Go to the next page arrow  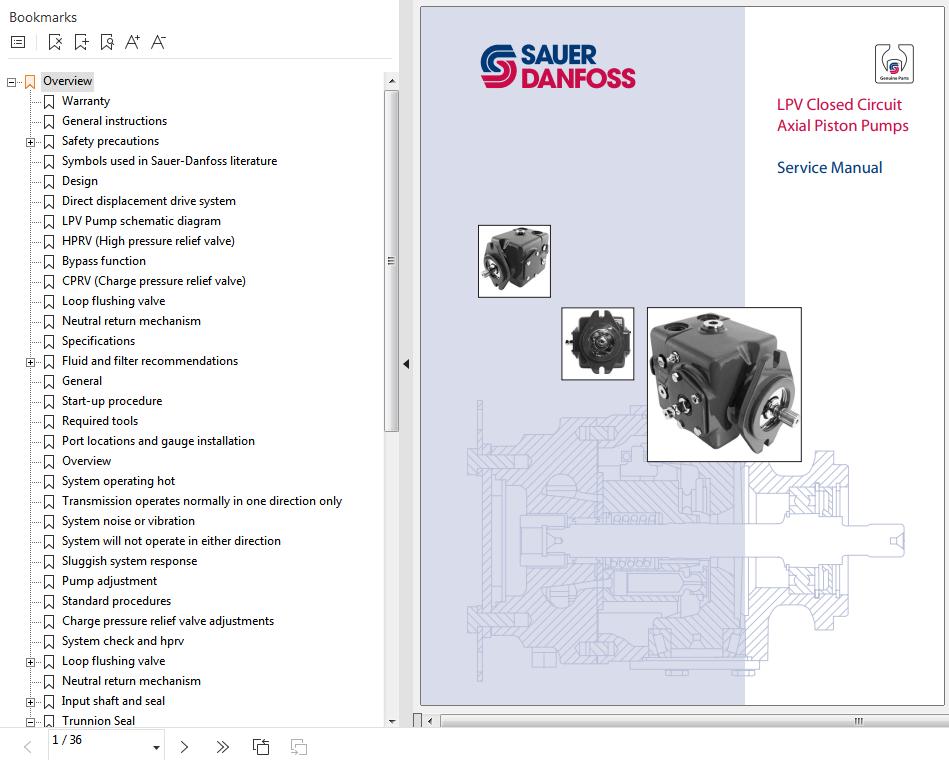point(184,747)
